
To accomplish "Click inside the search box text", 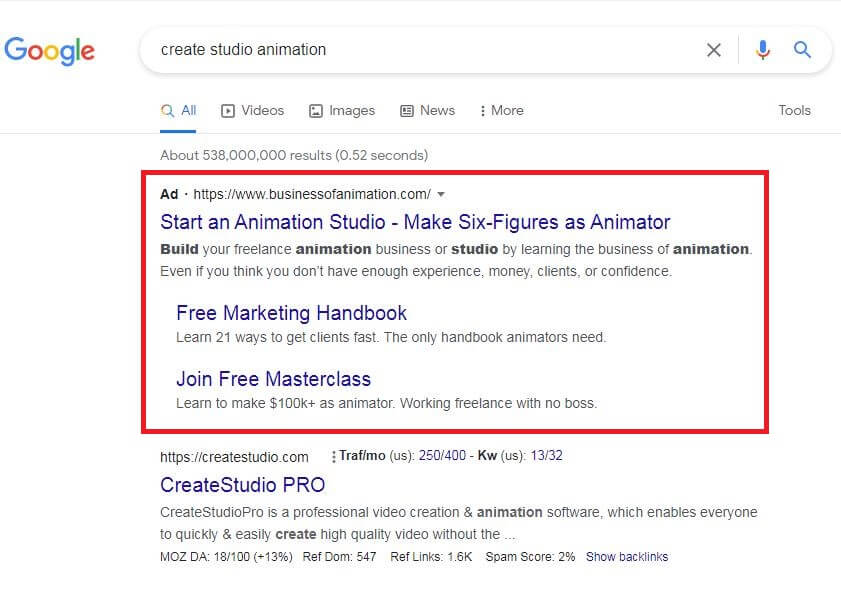I will click(244, 49).
